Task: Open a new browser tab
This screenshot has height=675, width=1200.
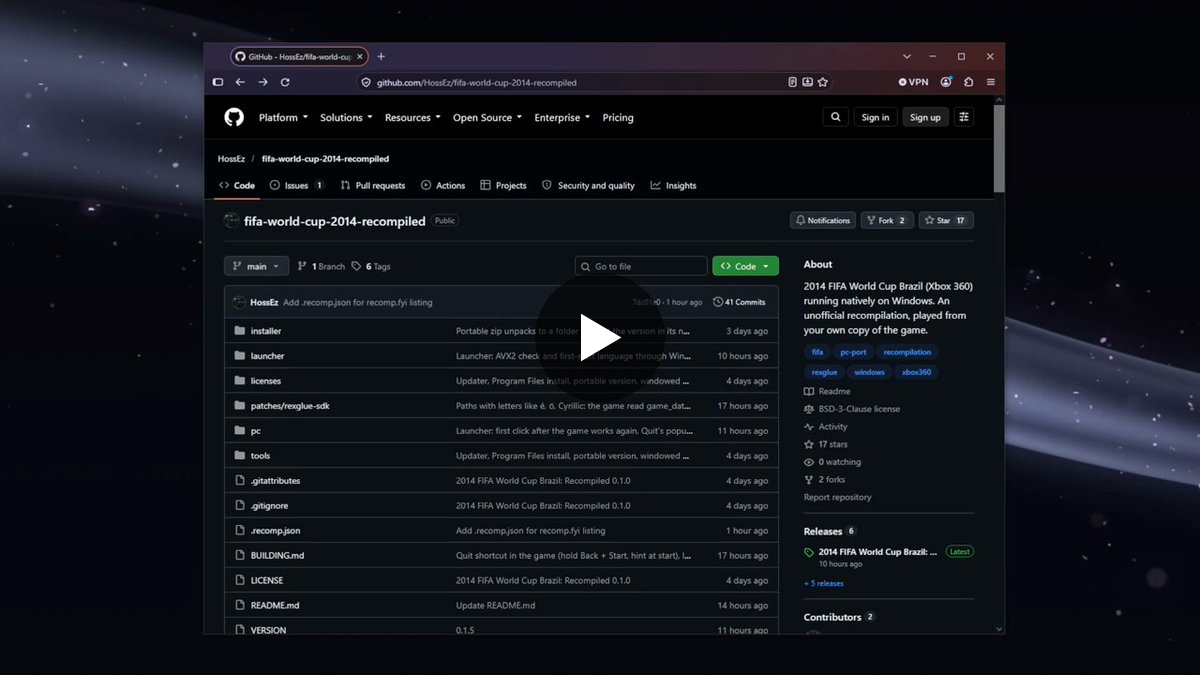Action: (x=381, y=57)
